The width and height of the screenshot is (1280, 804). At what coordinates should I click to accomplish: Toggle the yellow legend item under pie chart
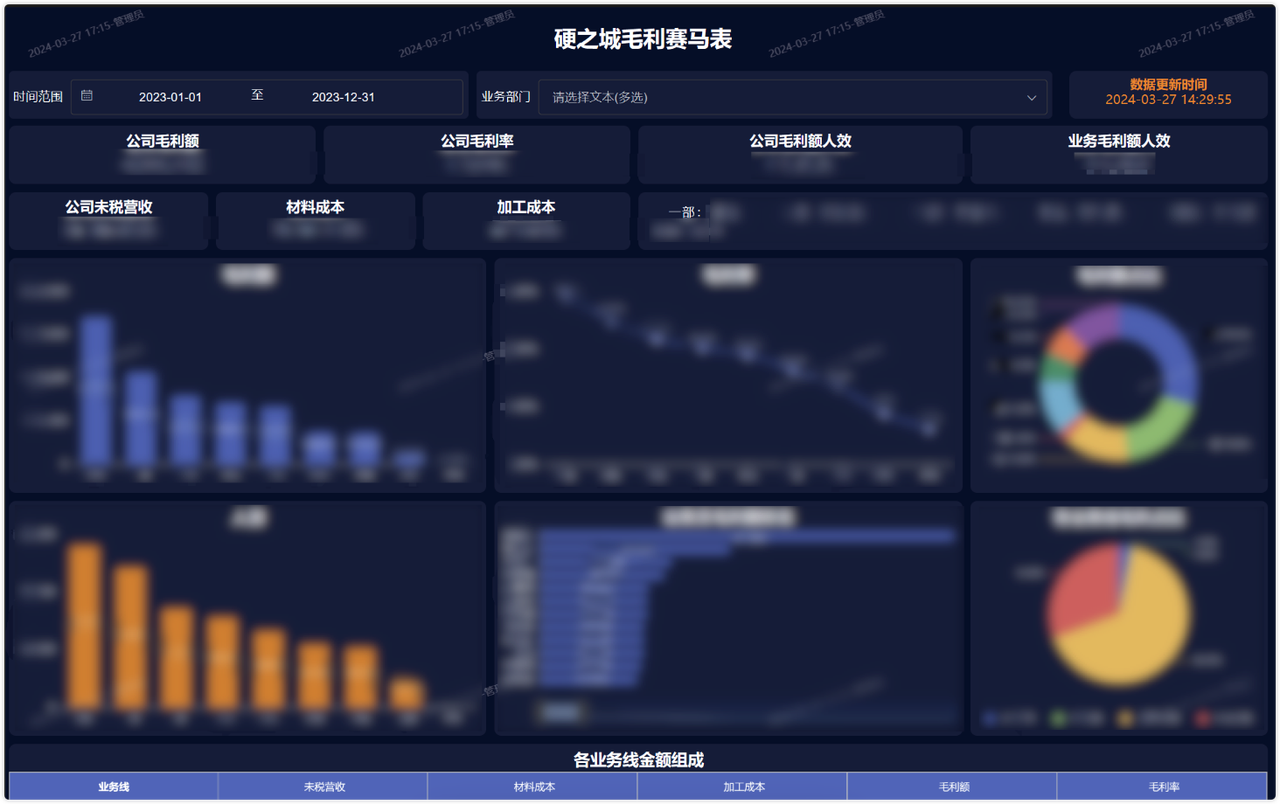coord(1127,718)
